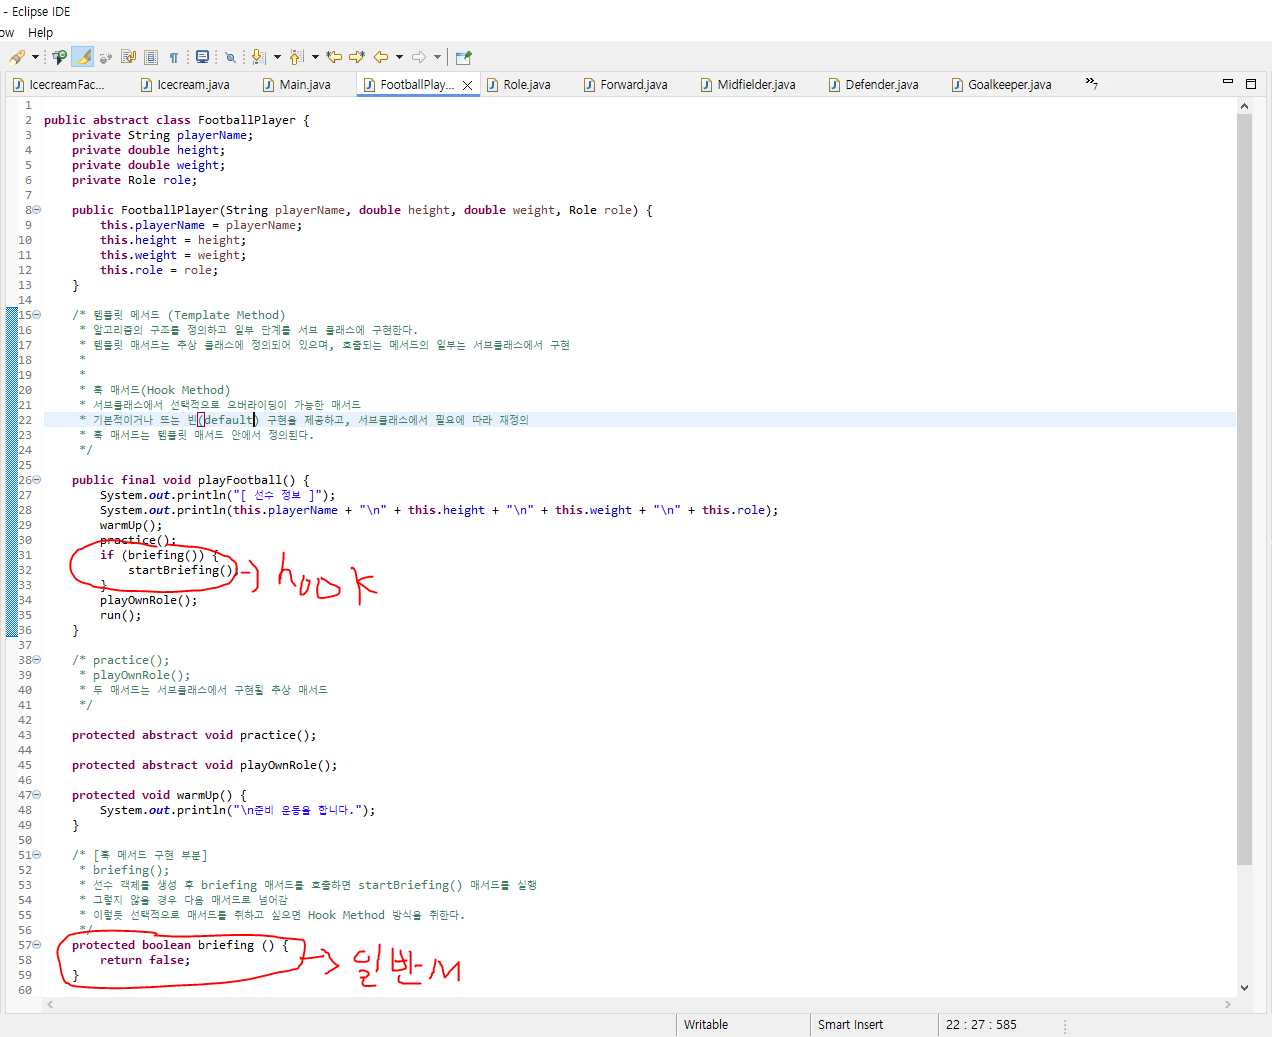
Task: Open Forward.java tab
Action: 626,85
